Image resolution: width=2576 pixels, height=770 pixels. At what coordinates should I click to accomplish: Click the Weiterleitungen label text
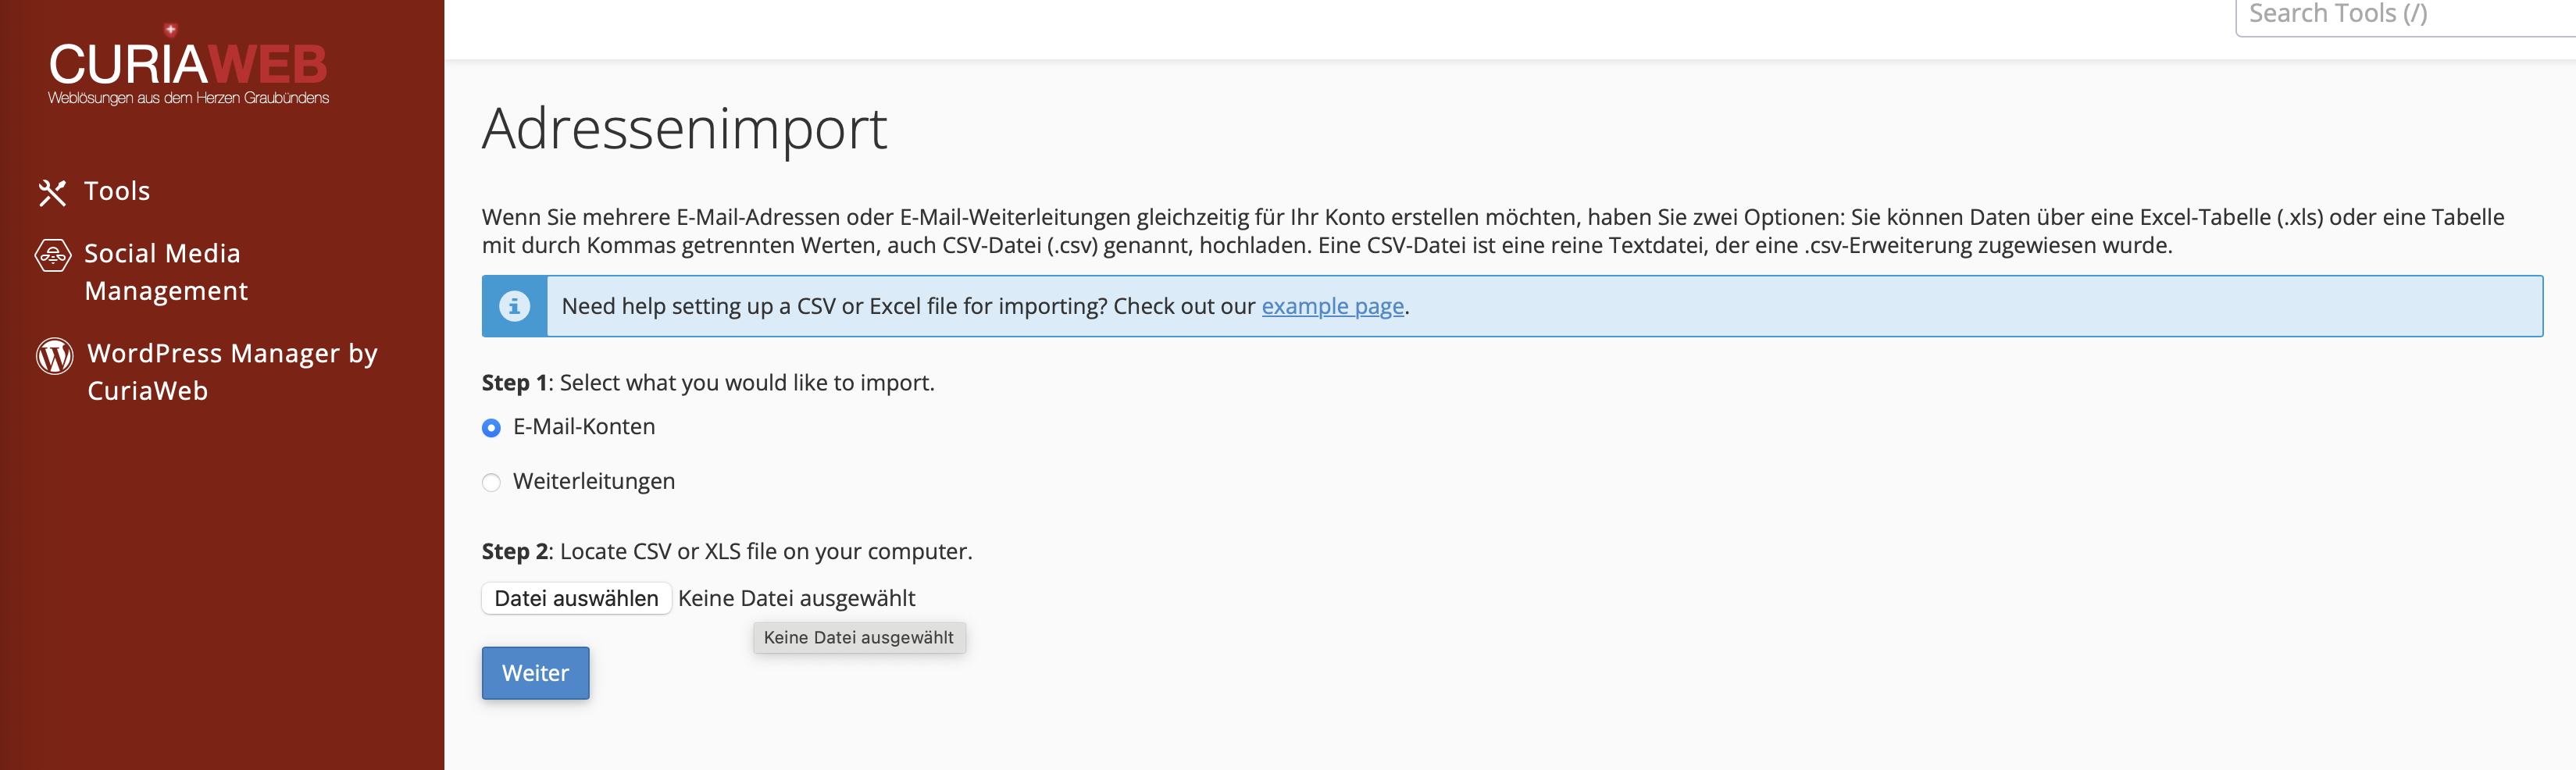(x=594, y=482)
